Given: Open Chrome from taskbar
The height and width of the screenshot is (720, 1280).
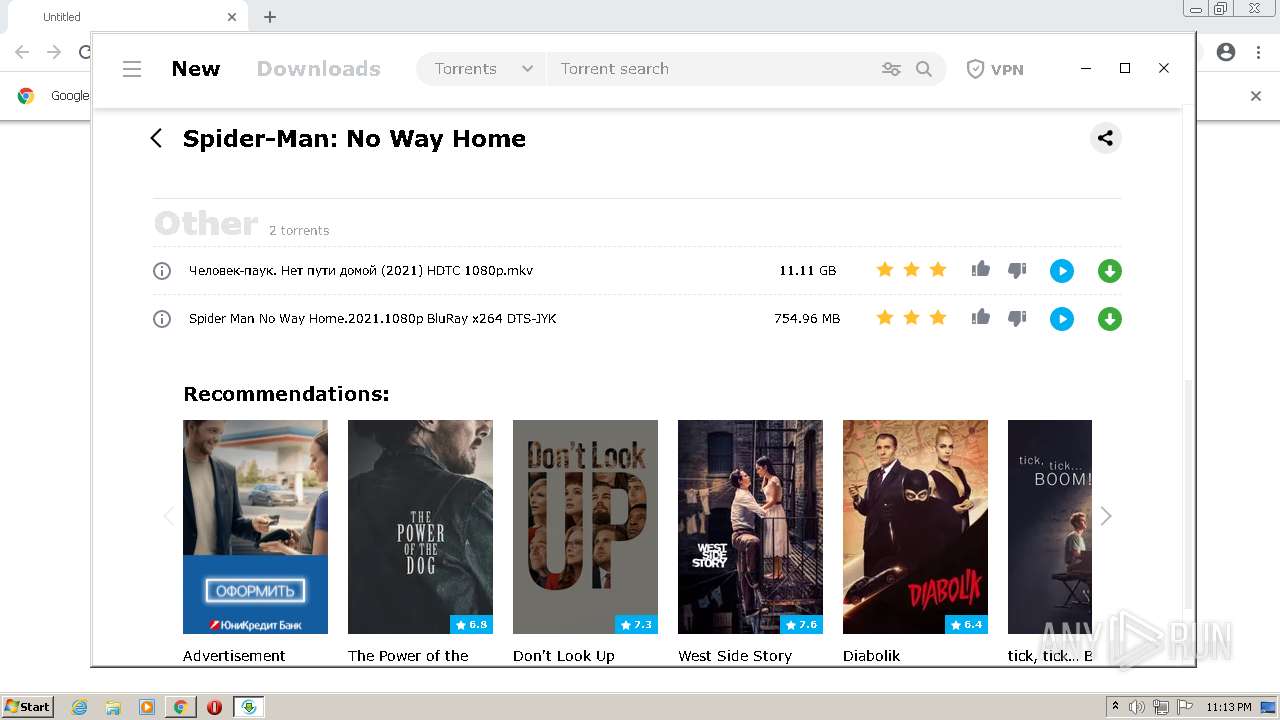Looking at the screenshot, I should (180, 707).
